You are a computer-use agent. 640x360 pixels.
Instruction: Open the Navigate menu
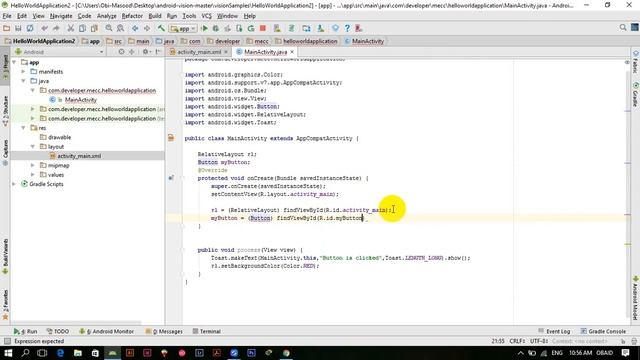tap(61, 16)
